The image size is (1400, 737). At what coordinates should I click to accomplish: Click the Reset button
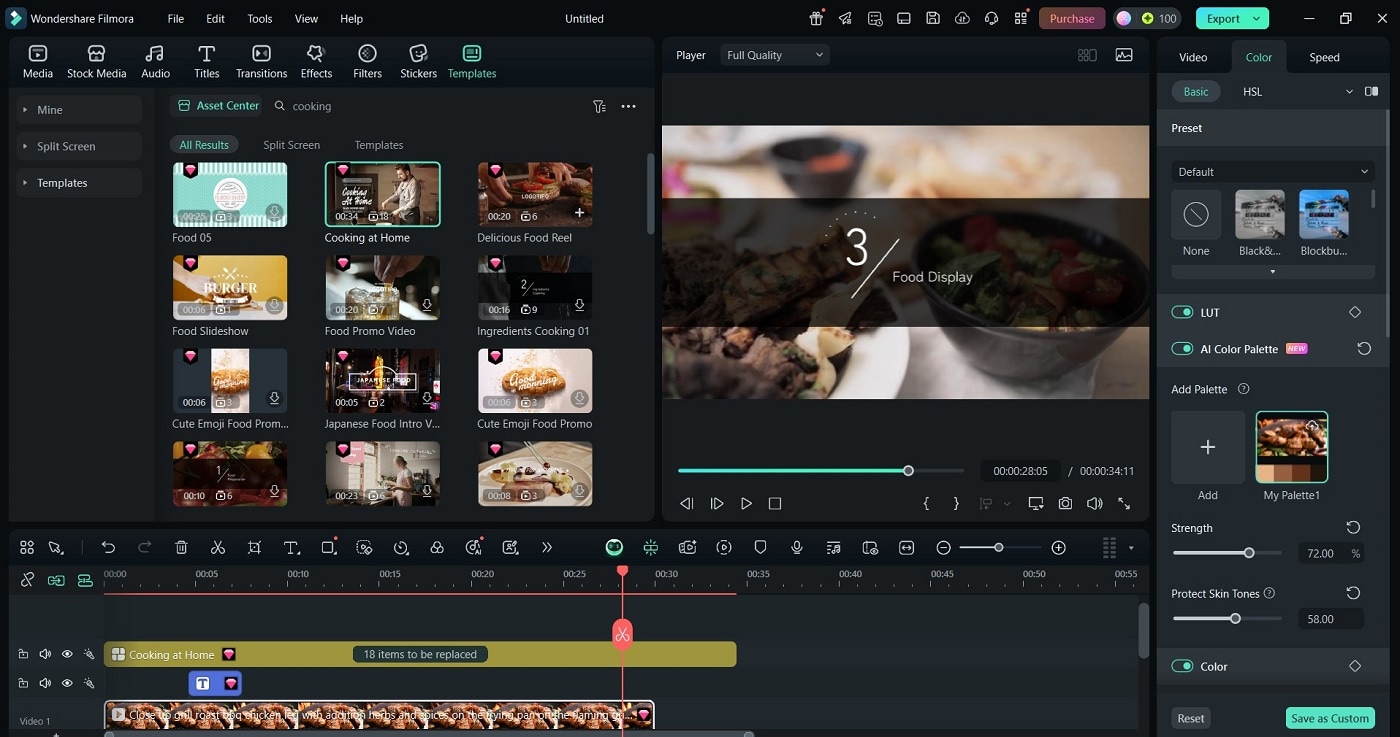[1190, 718]
